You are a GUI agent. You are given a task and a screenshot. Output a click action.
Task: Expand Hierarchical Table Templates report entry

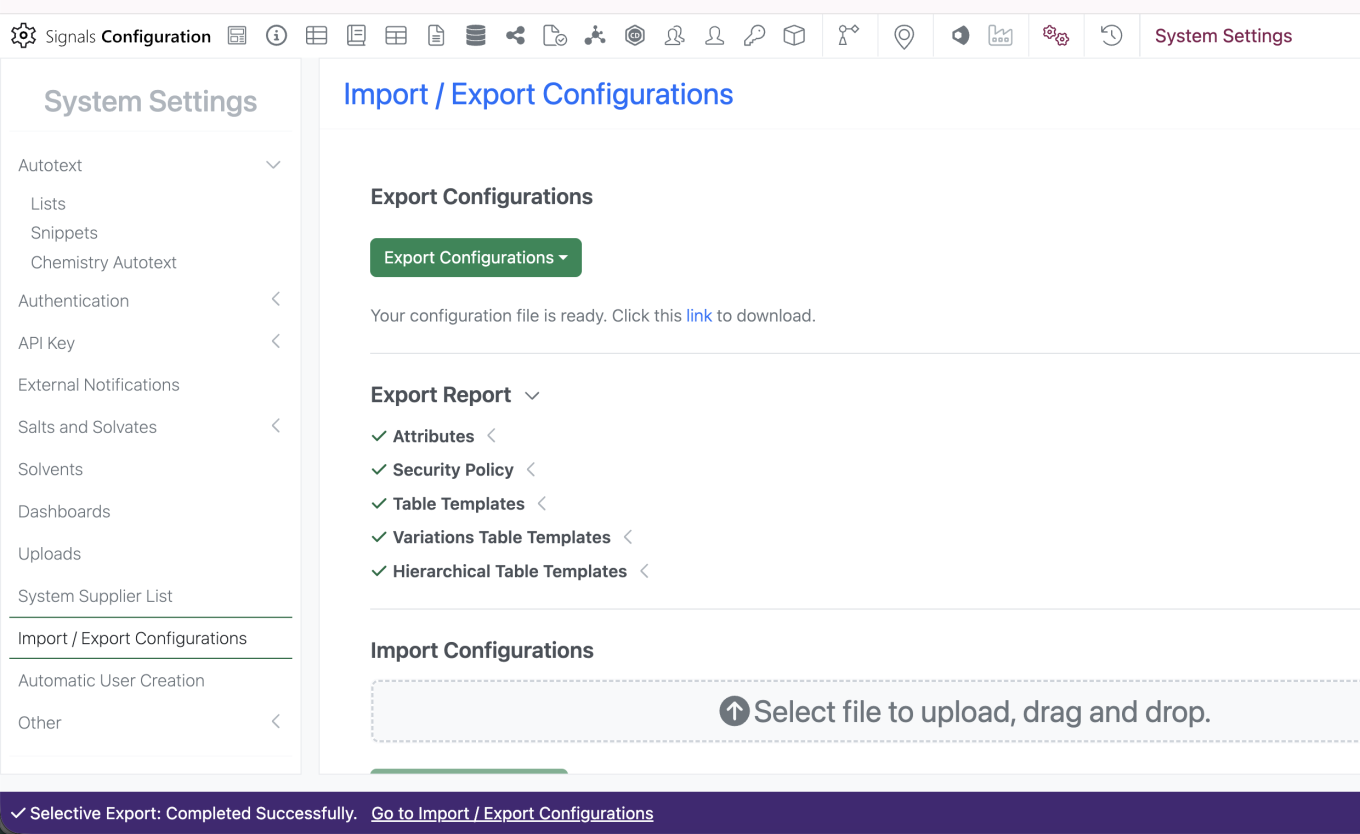point(645,571)
